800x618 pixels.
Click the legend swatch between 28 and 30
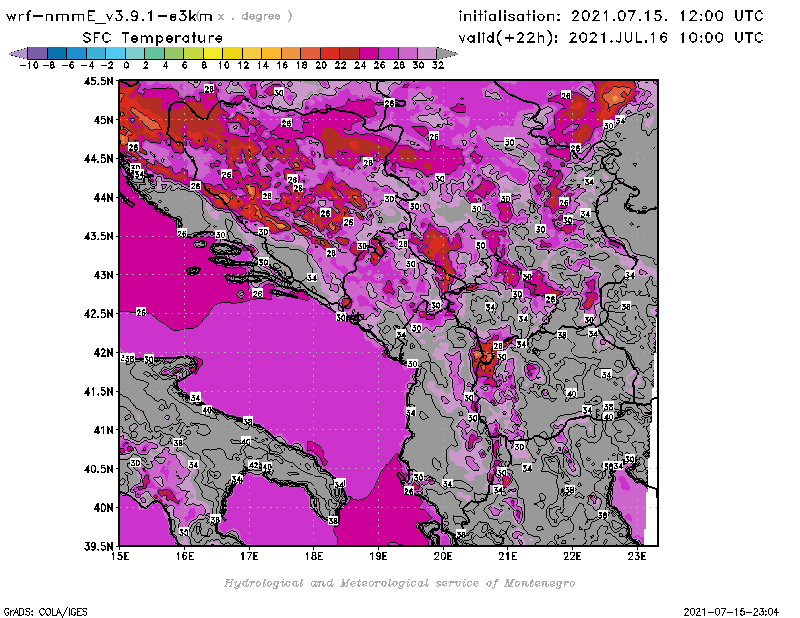[x=408, y=53]
